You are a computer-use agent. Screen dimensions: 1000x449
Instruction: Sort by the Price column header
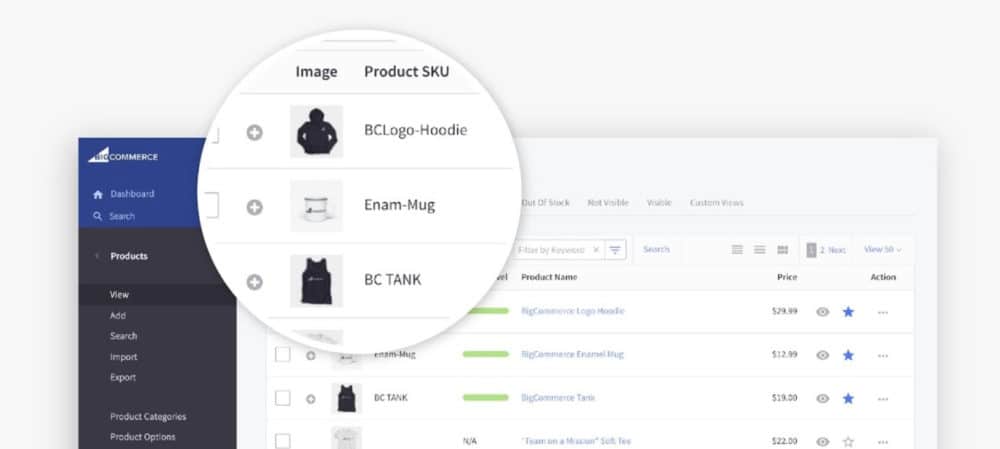coord(786,277)
